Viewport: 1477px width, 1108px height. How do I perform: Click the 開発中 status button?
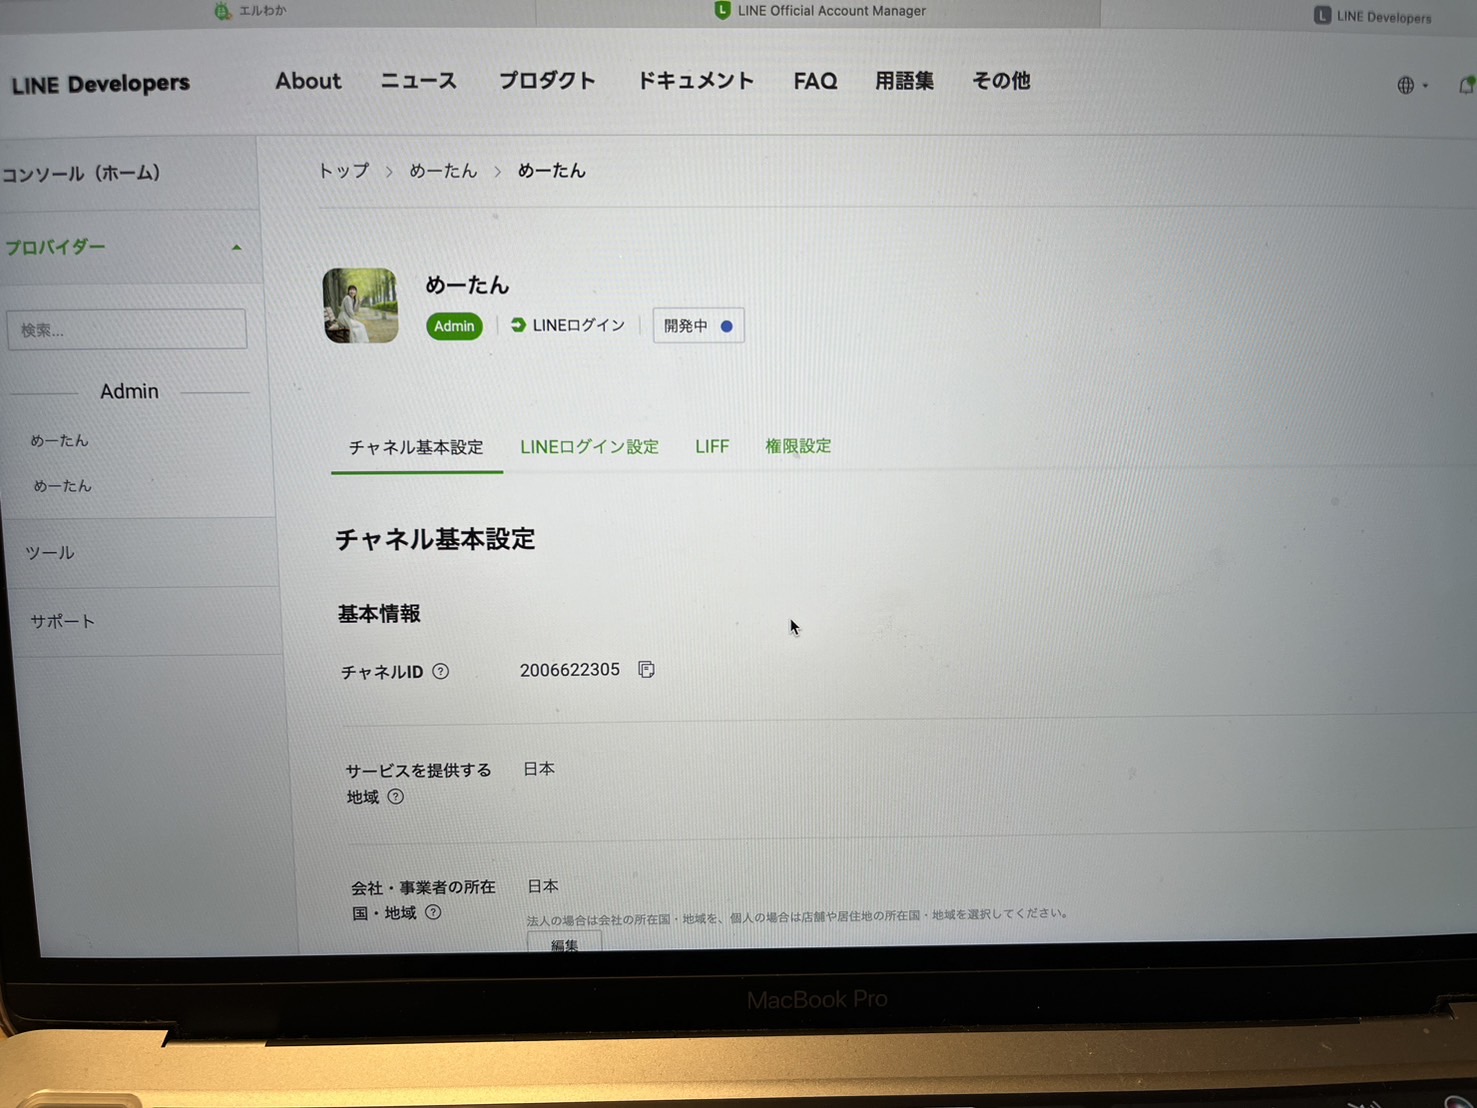(698, 326)
